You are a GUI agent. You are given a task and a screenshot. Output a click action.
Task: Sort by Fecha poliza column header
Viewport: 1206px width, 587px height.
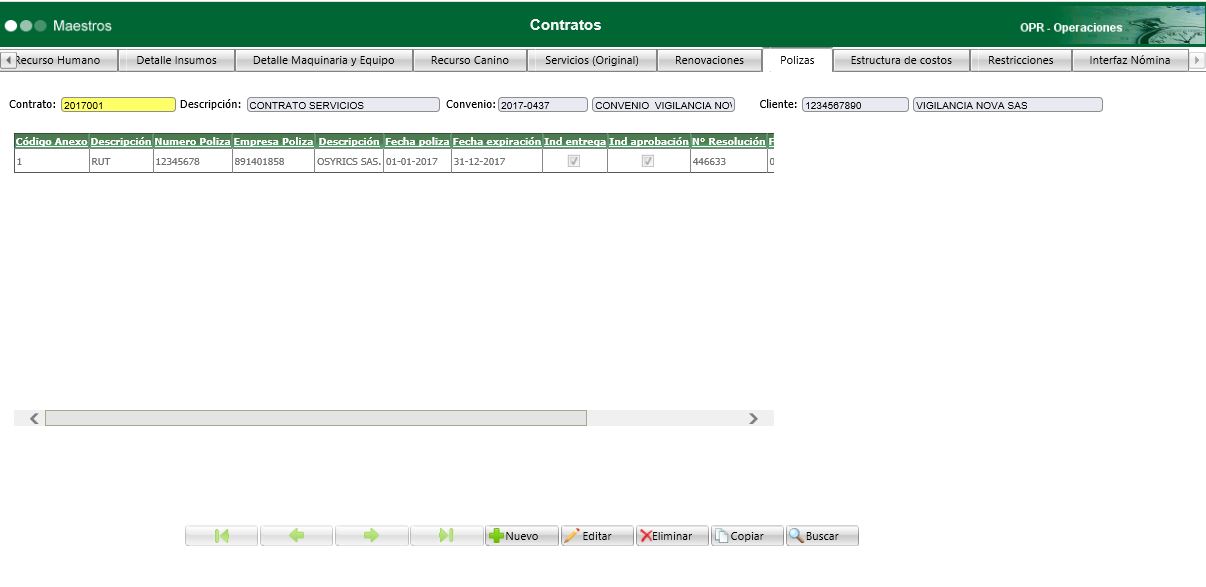coord(417,142)
